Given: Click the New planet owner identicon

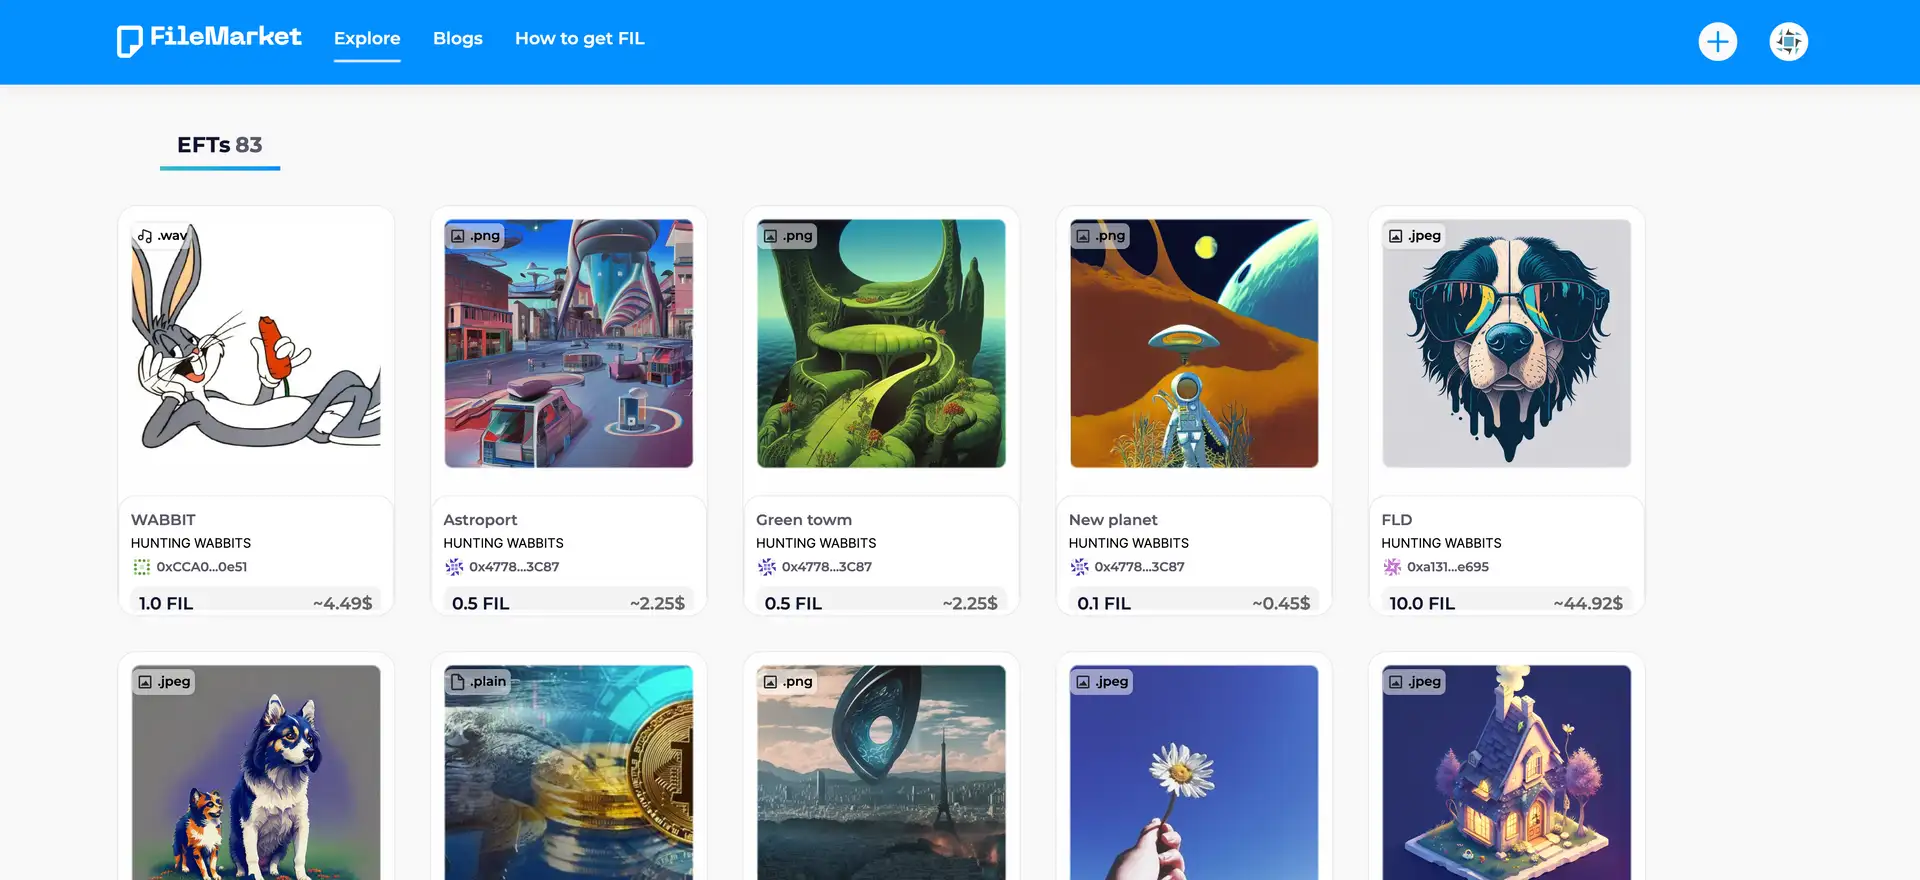Looking at the screenshot, I should click(1079, 567).
